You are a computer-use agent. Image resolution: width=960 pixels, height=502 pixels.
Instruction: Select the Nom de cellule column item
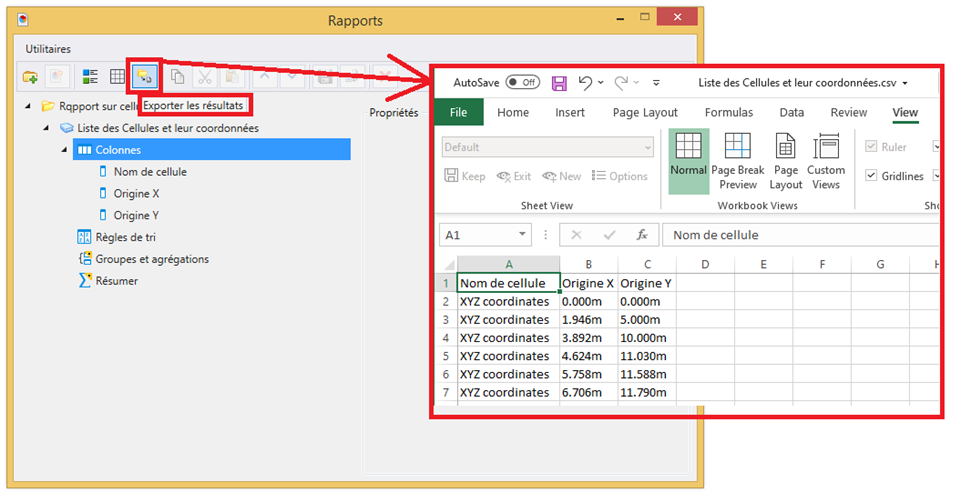(x=150, y=172)
